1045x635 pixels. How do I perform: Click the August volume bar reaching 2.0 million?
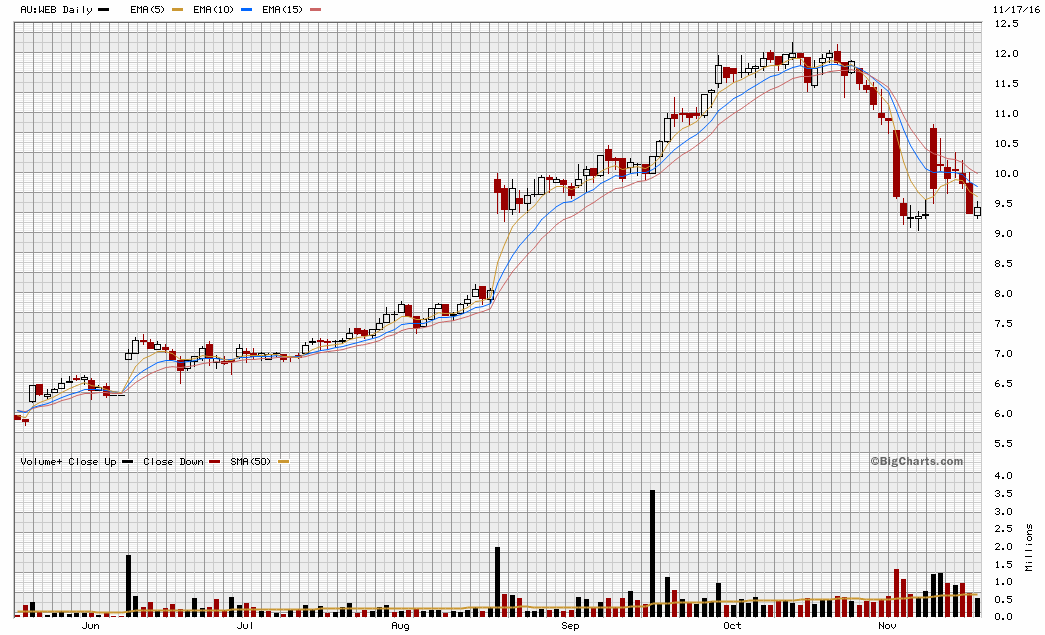497,582
